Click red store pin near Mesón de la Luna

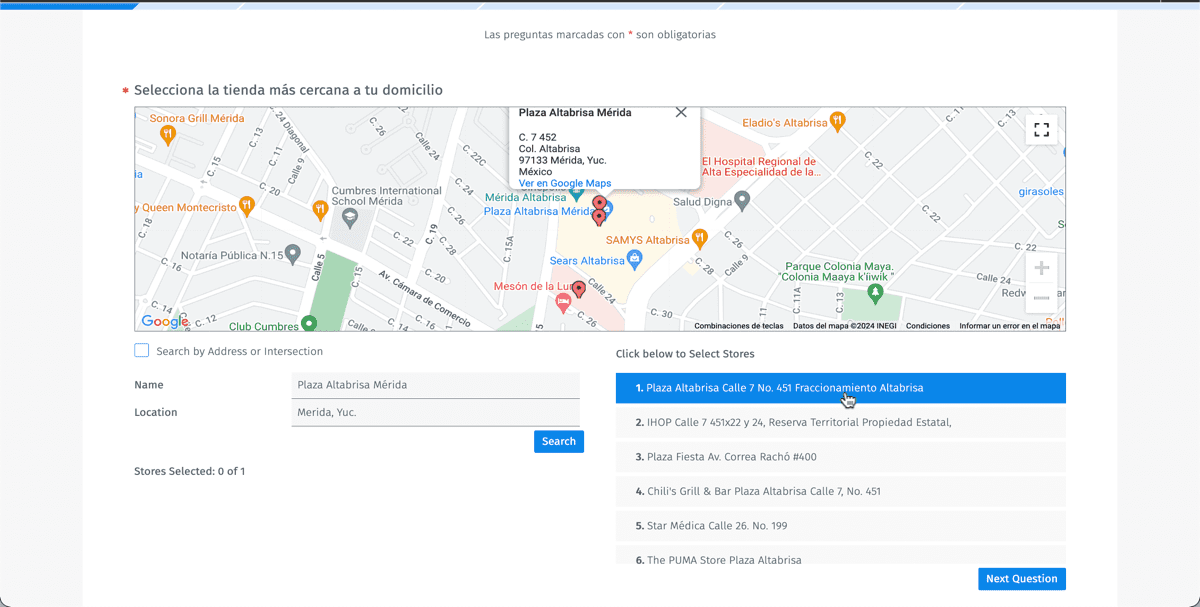(x=578, y=291)
